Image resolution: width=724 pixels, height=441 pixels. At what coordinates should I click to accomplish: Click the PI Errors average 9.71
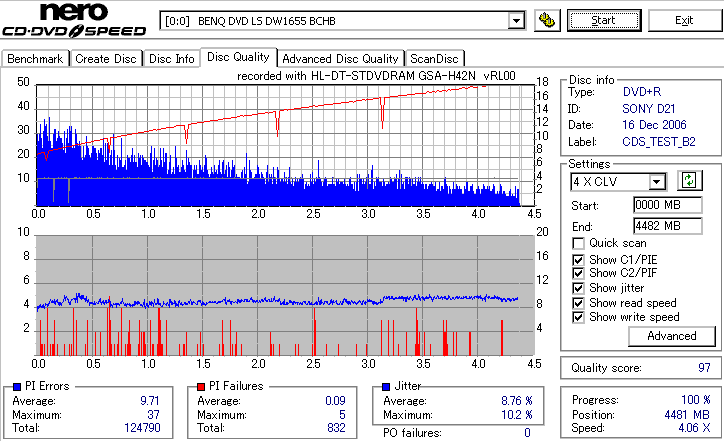tap(150, 401)
